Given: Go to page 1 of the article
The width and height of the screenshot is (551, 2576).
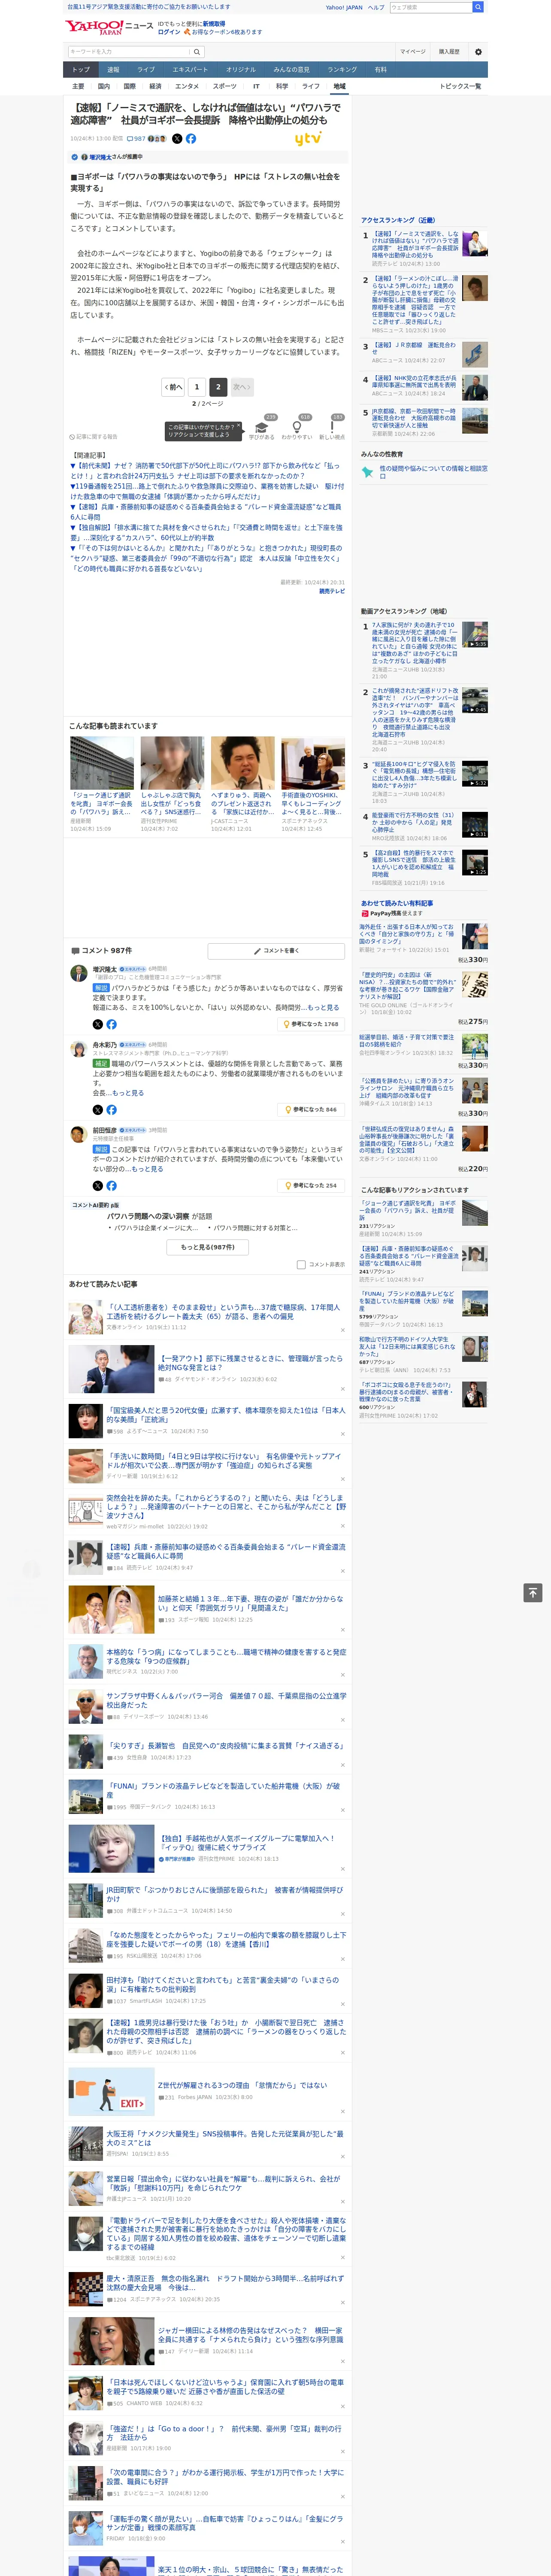Looking at the screenshot, I should 196,387.
